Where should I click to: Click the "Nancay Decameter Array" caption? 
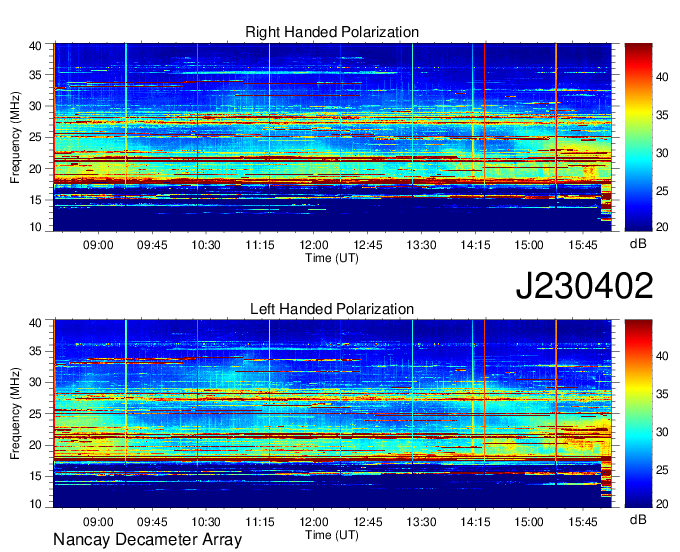click(147, 540)
